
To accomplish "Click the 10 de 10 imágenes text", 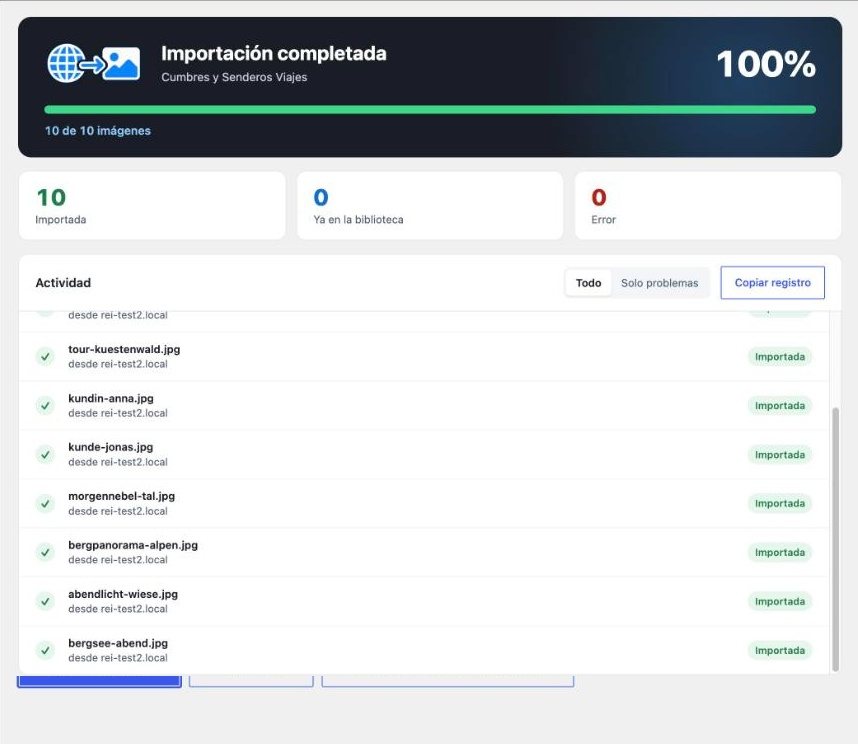I will click(x=98, y=131).
